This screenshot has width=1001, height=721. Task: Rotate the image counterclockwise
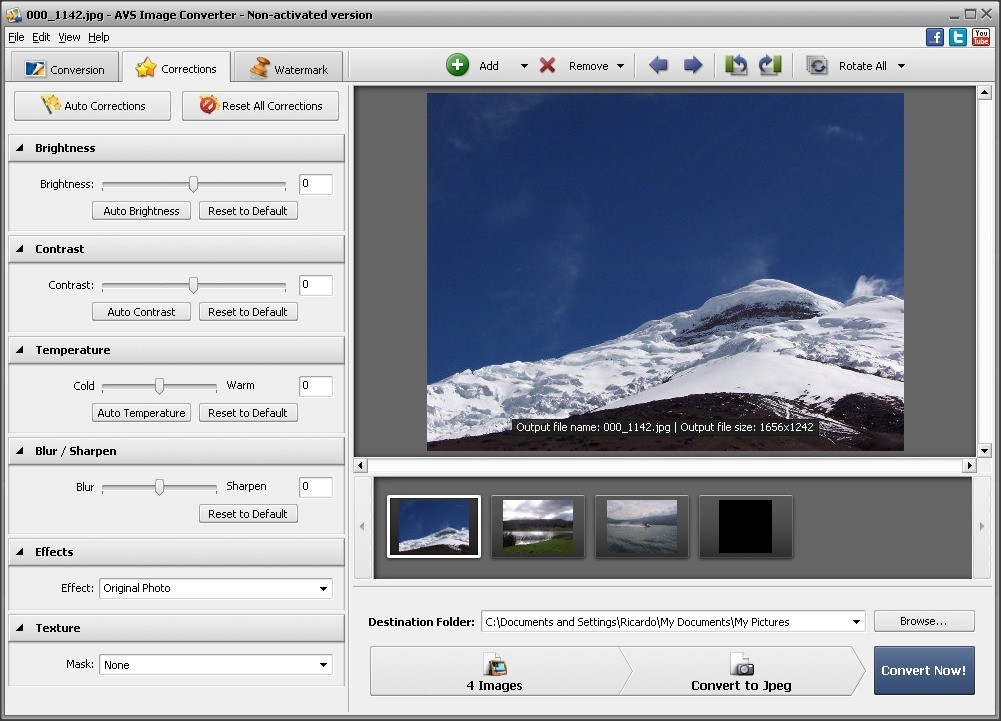pyautogui.click(x=737, y=64)
